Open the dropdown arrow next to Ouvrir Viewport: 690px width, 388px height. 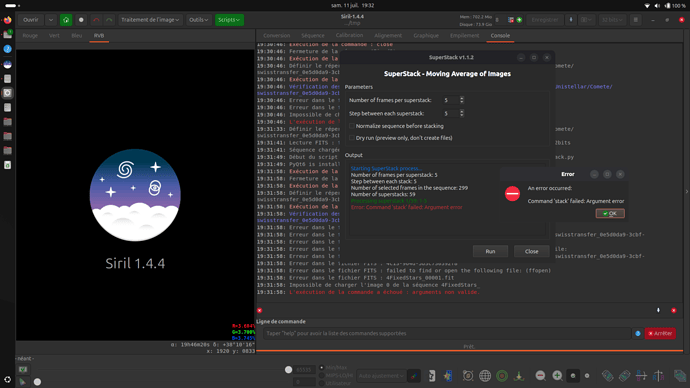click(x=51, y=20)
